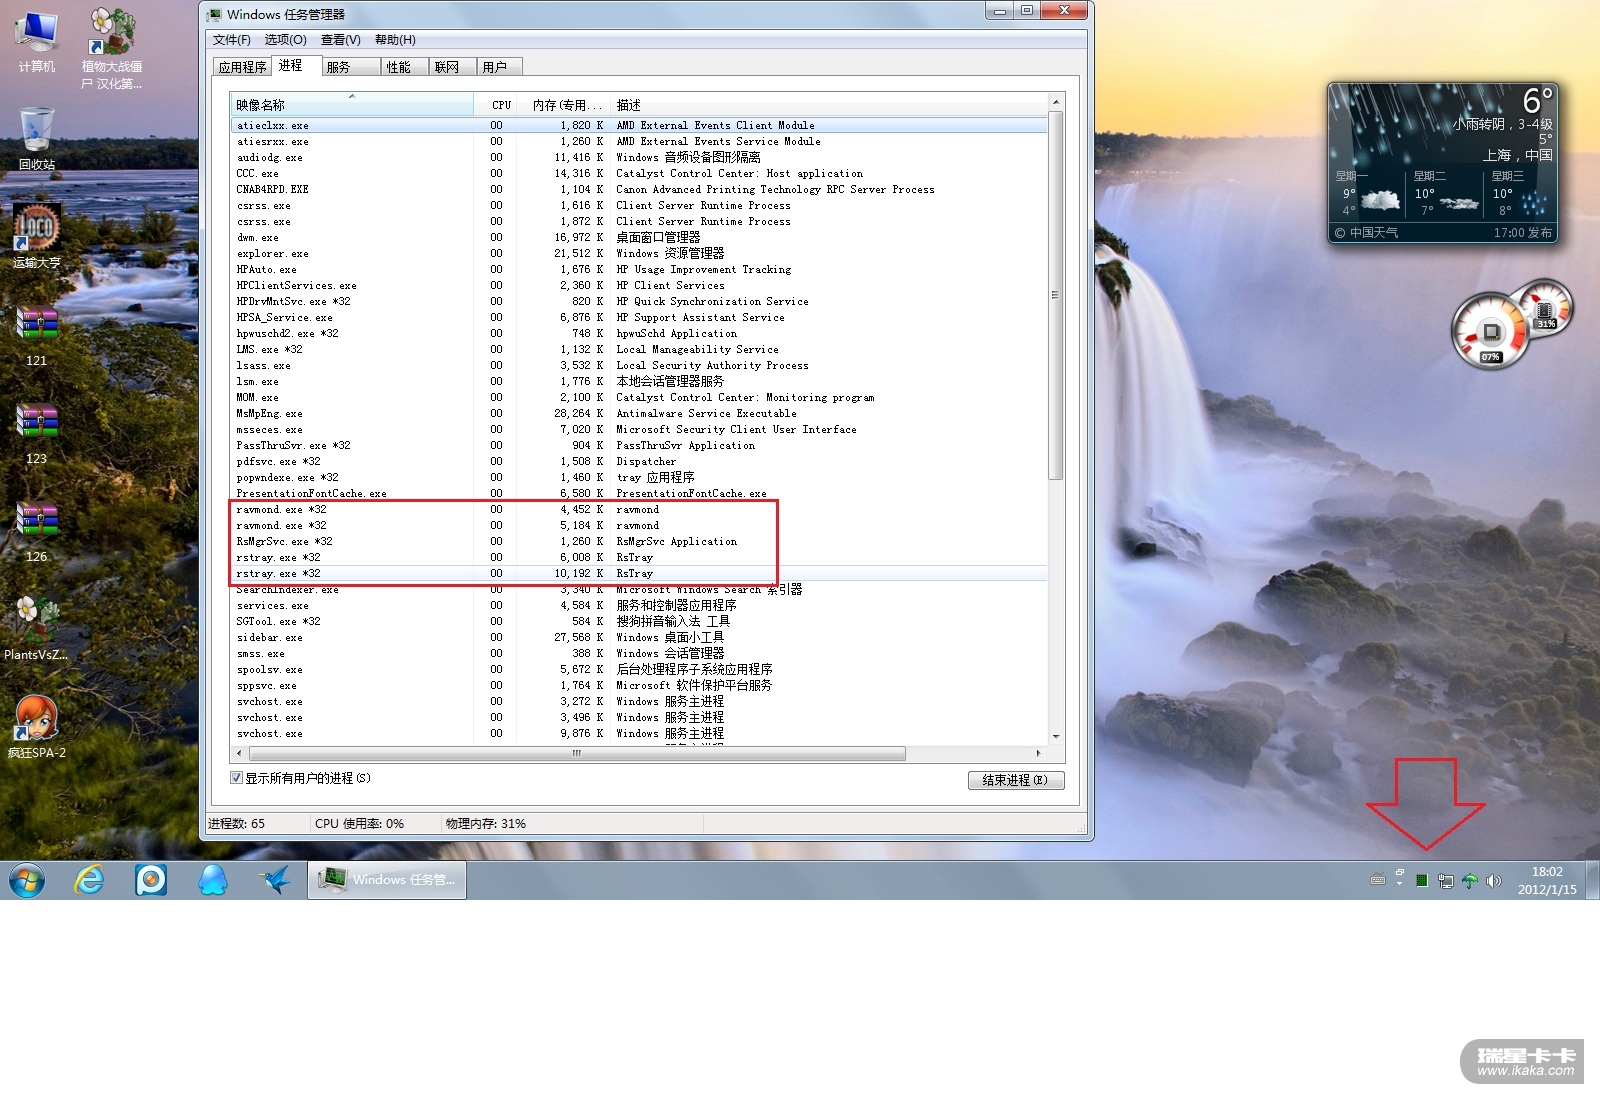Select the spoolsv.exe process row
Screen dimensions: 1600x1095
click(x=639, y=670)
